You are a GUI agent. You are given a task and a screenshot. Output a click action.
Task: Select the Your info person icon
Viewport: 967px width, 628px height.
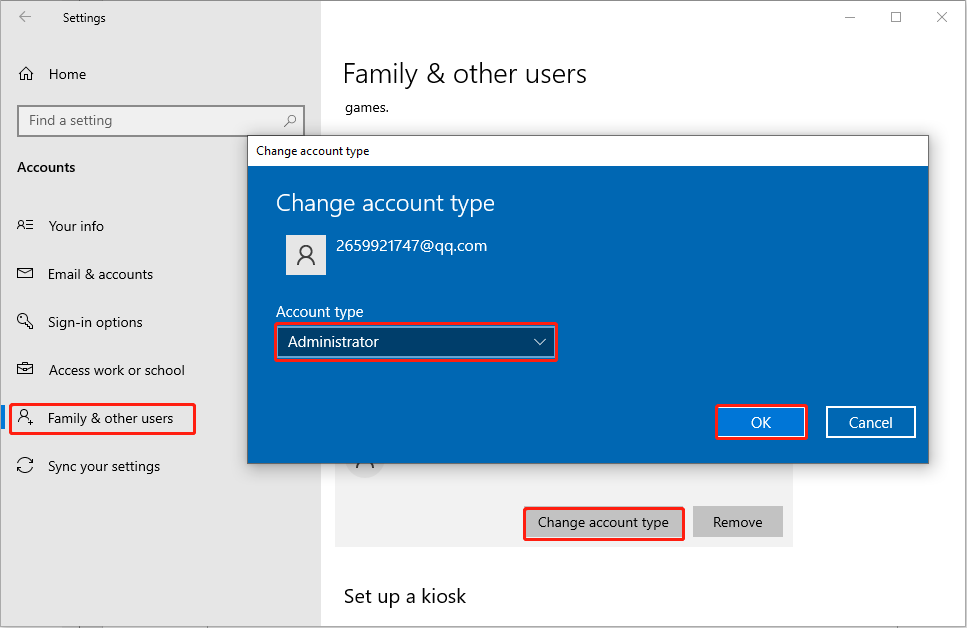(25, 226)
